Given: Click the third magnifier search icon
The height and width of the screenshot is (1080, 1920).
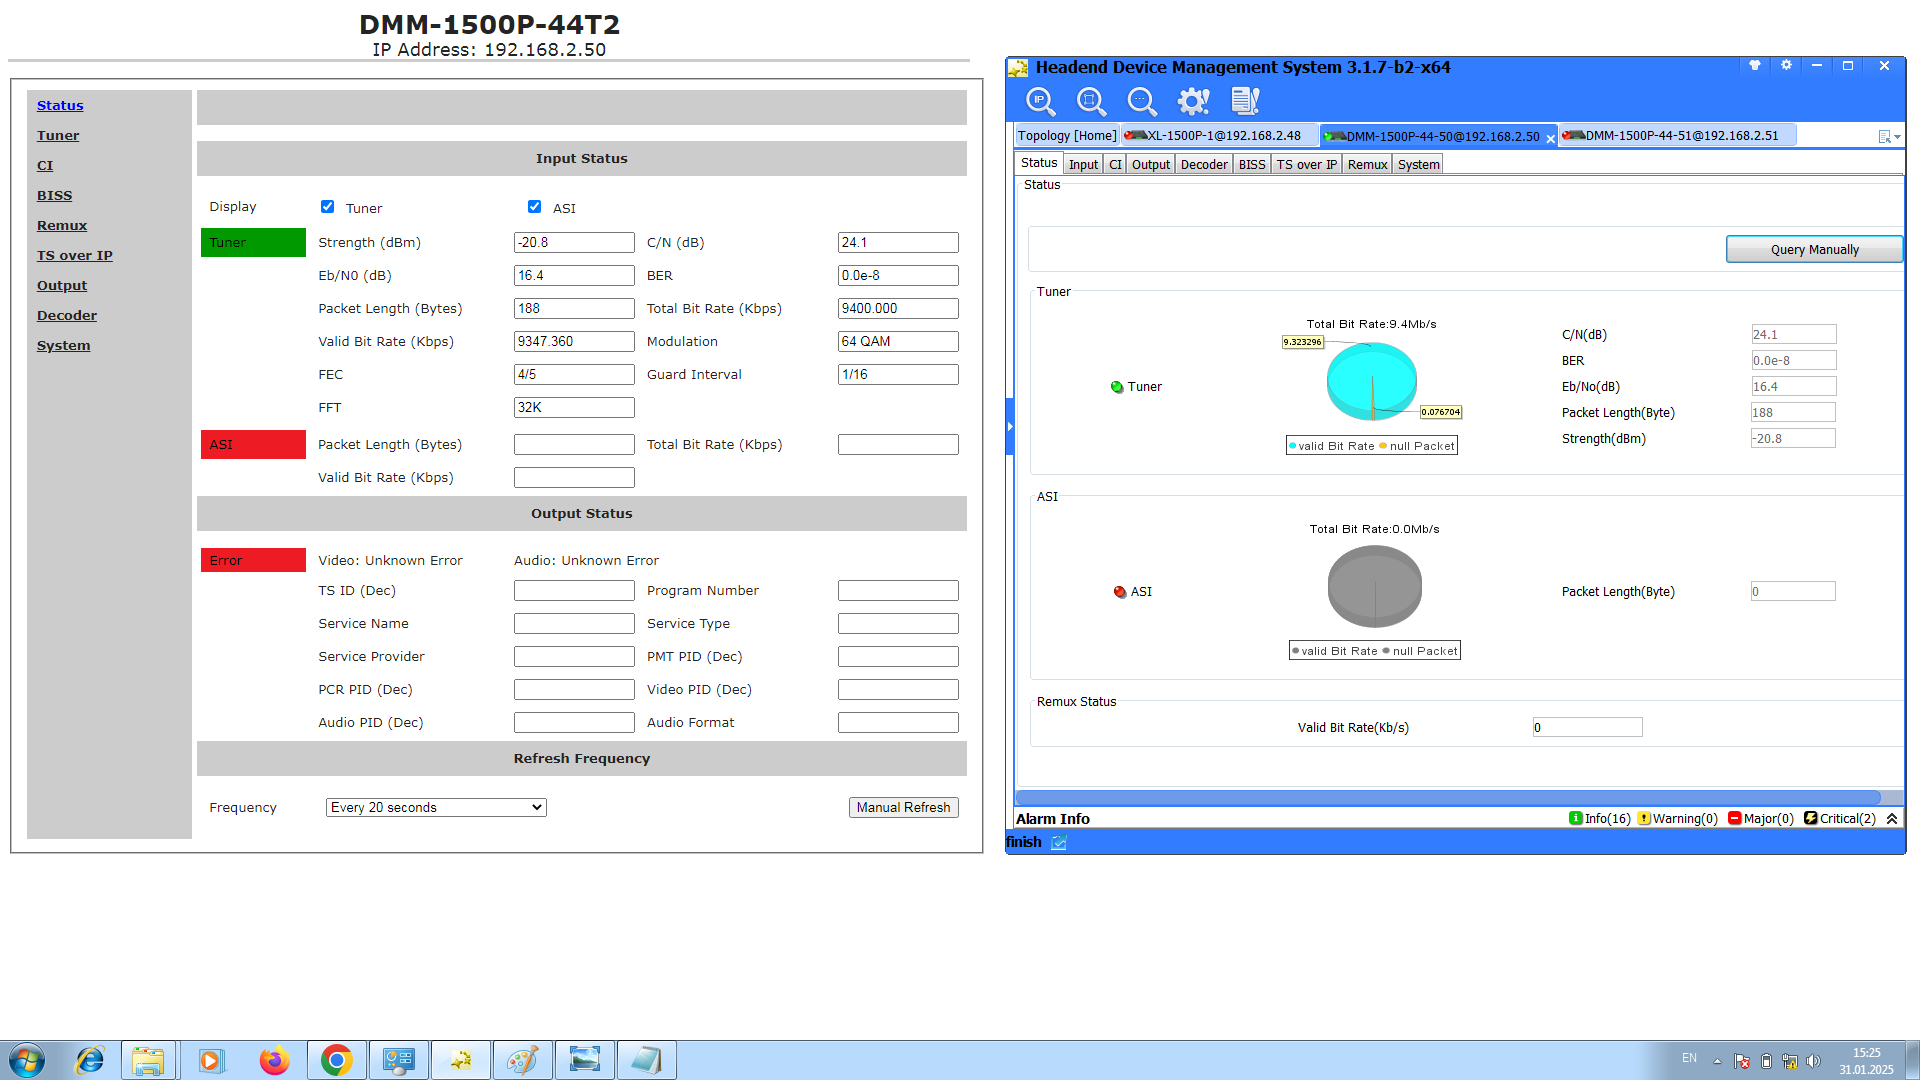Looking at the screenshot, I should click(1141, 101).
